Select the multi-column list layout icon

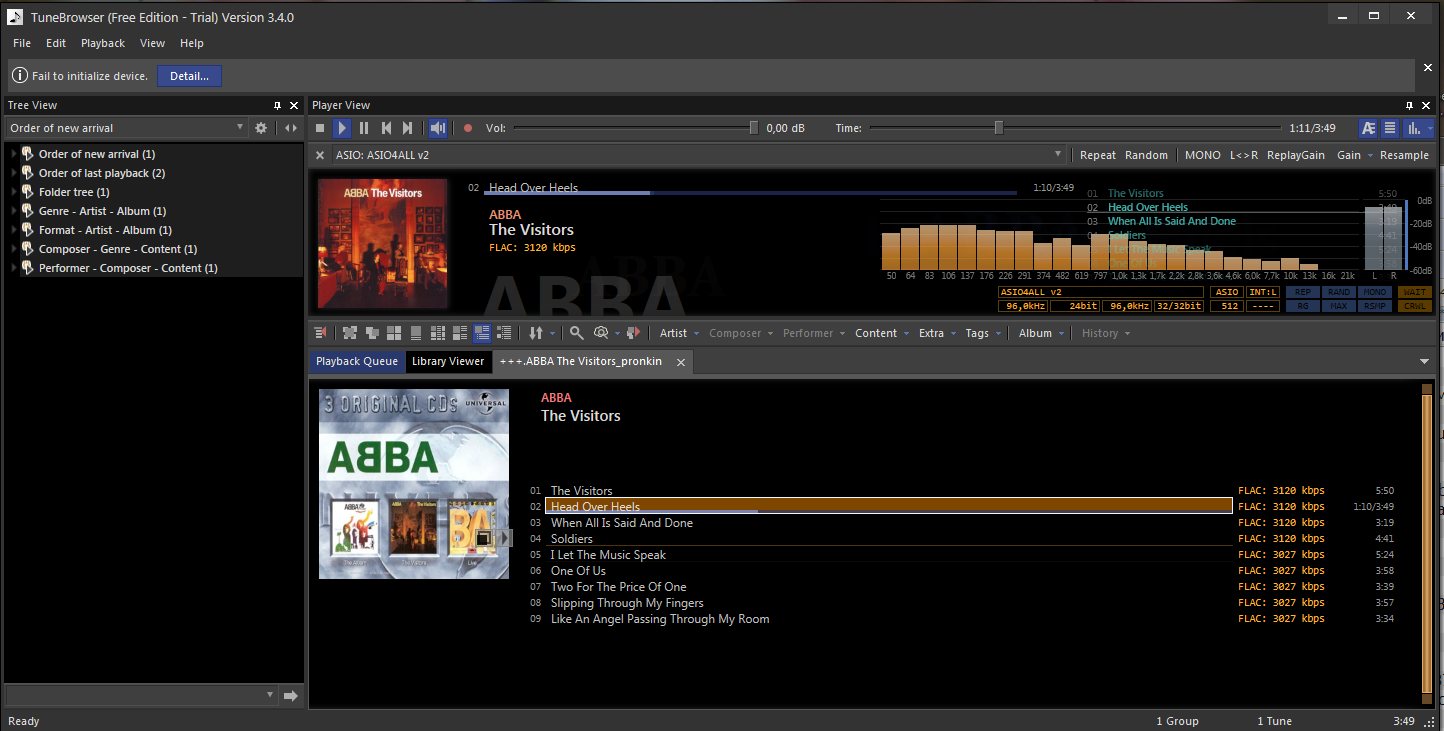coord(438,333)
